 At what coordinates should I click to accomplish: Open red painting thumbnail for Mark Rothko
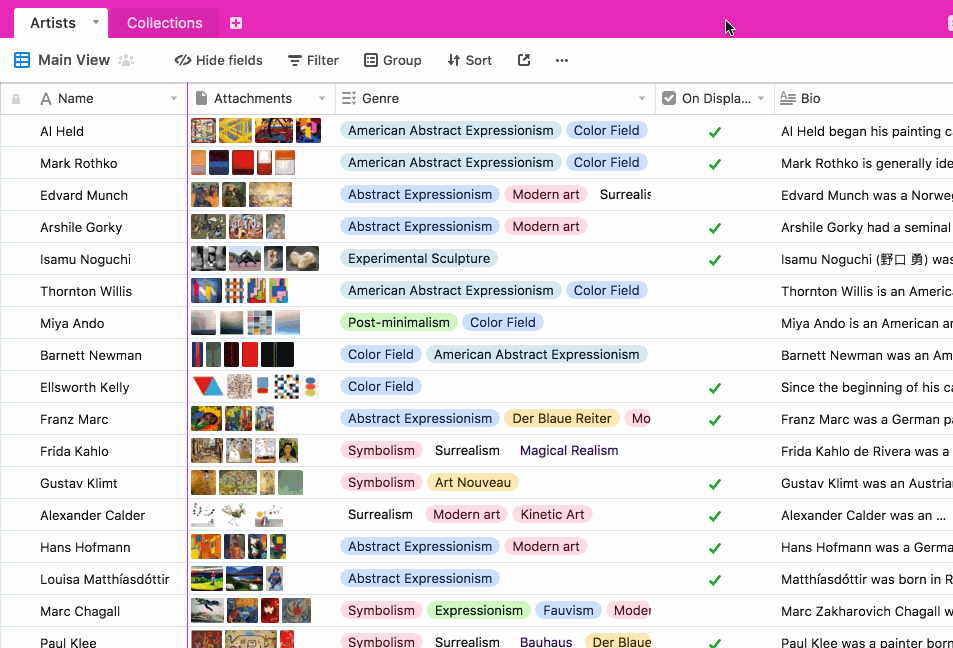coord(243,163)
